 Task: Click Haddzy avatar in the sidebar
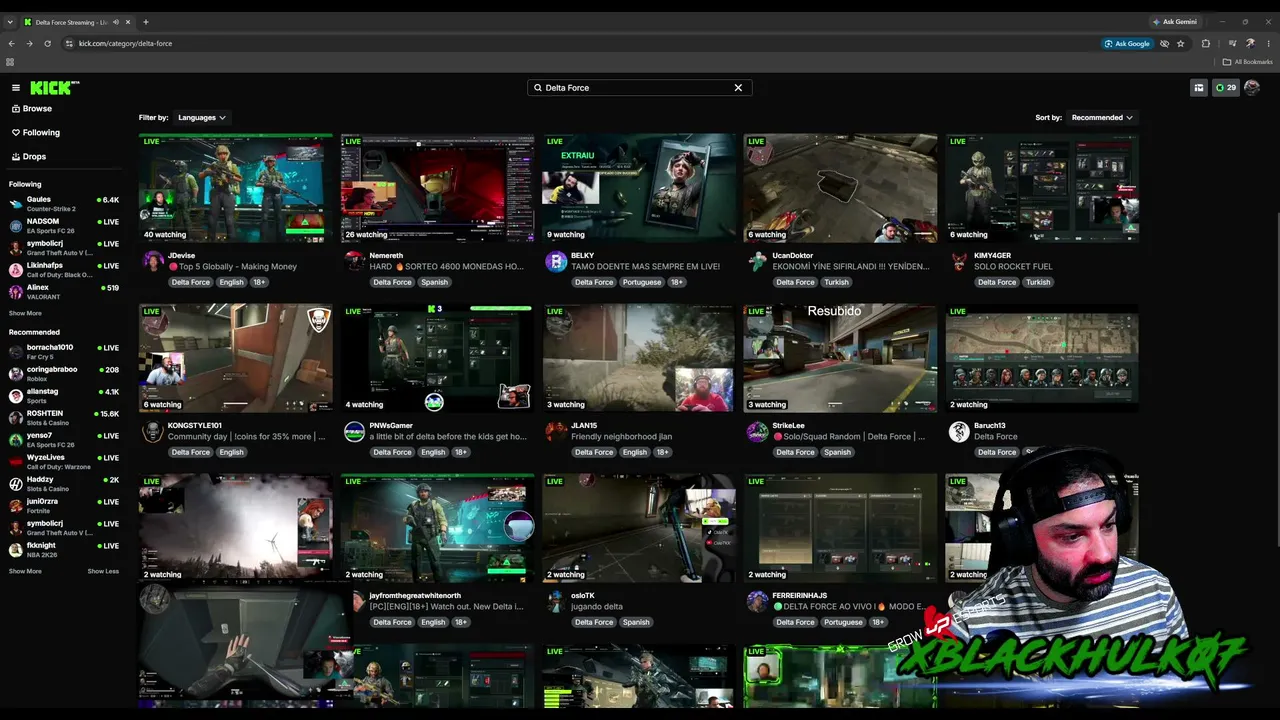click(16, 484)
